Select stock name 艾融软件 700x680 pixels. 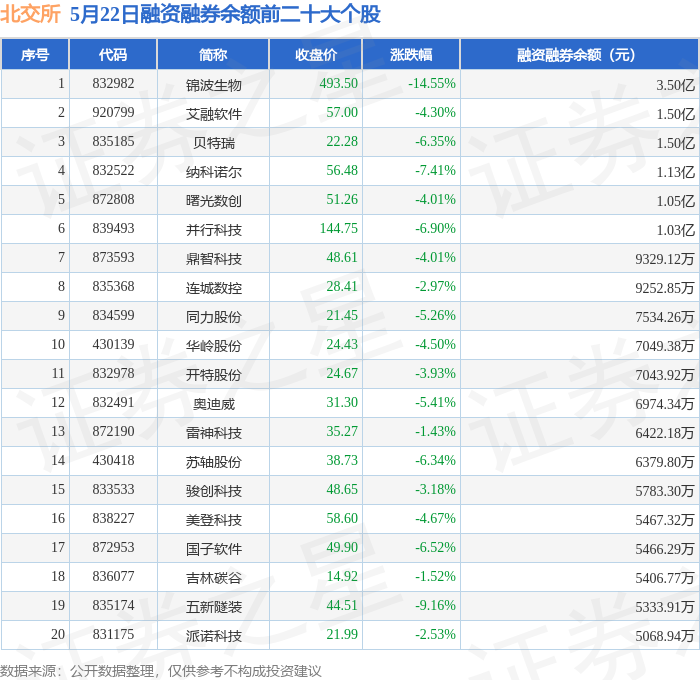213,114
